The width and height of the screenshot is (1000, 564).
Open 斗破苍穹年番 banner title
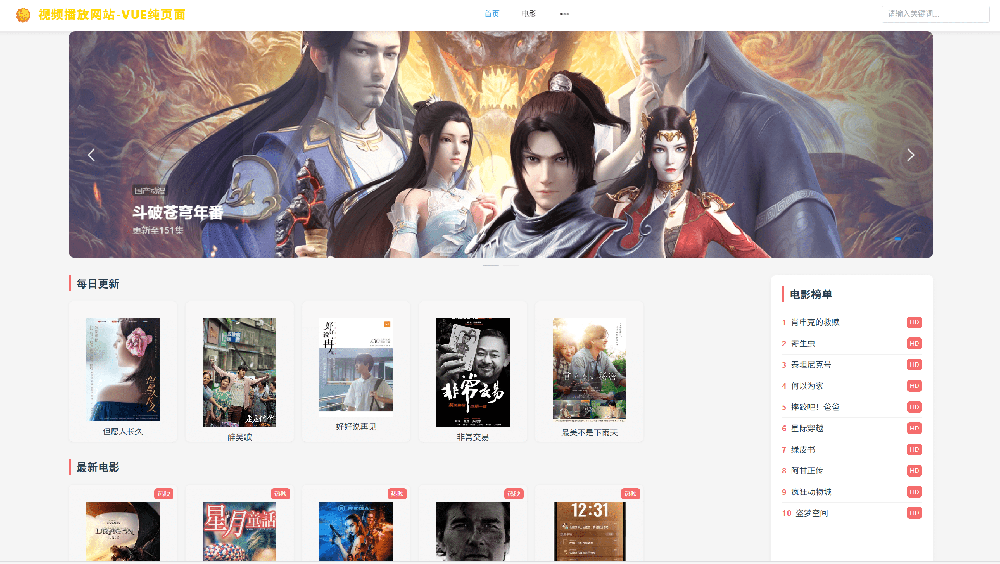(x=178, y=212)
